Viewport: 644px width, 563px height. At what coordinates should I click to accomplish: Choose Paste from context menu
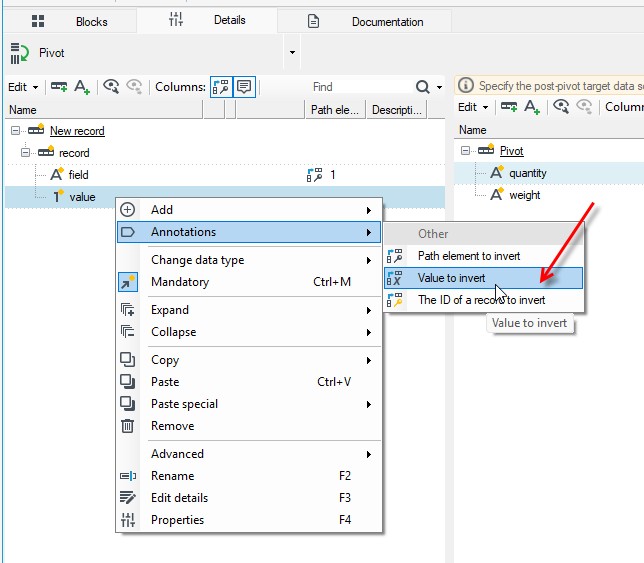coord(249,382)
